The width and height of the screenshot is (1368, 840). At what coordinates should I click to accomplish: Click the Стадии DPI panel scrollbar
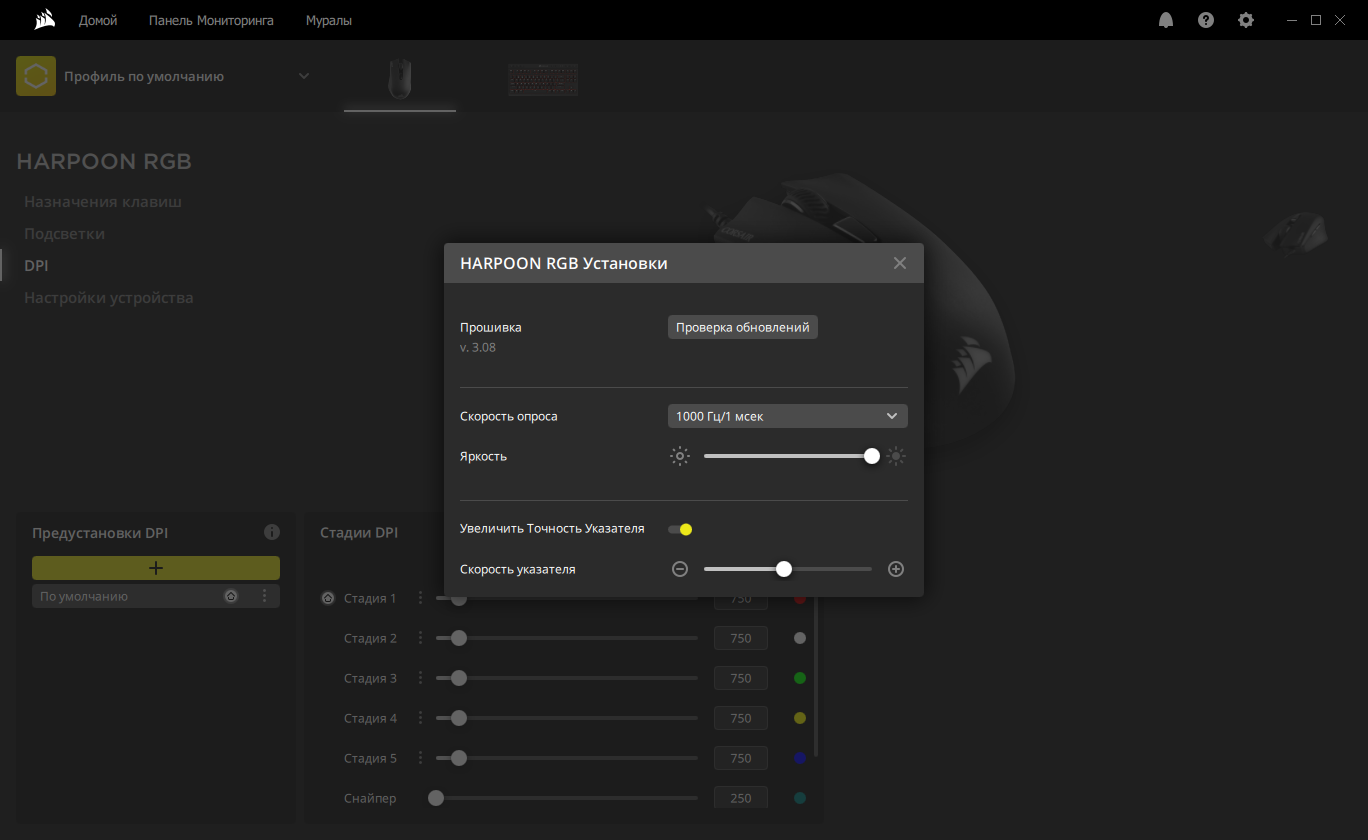coord(817,676)
